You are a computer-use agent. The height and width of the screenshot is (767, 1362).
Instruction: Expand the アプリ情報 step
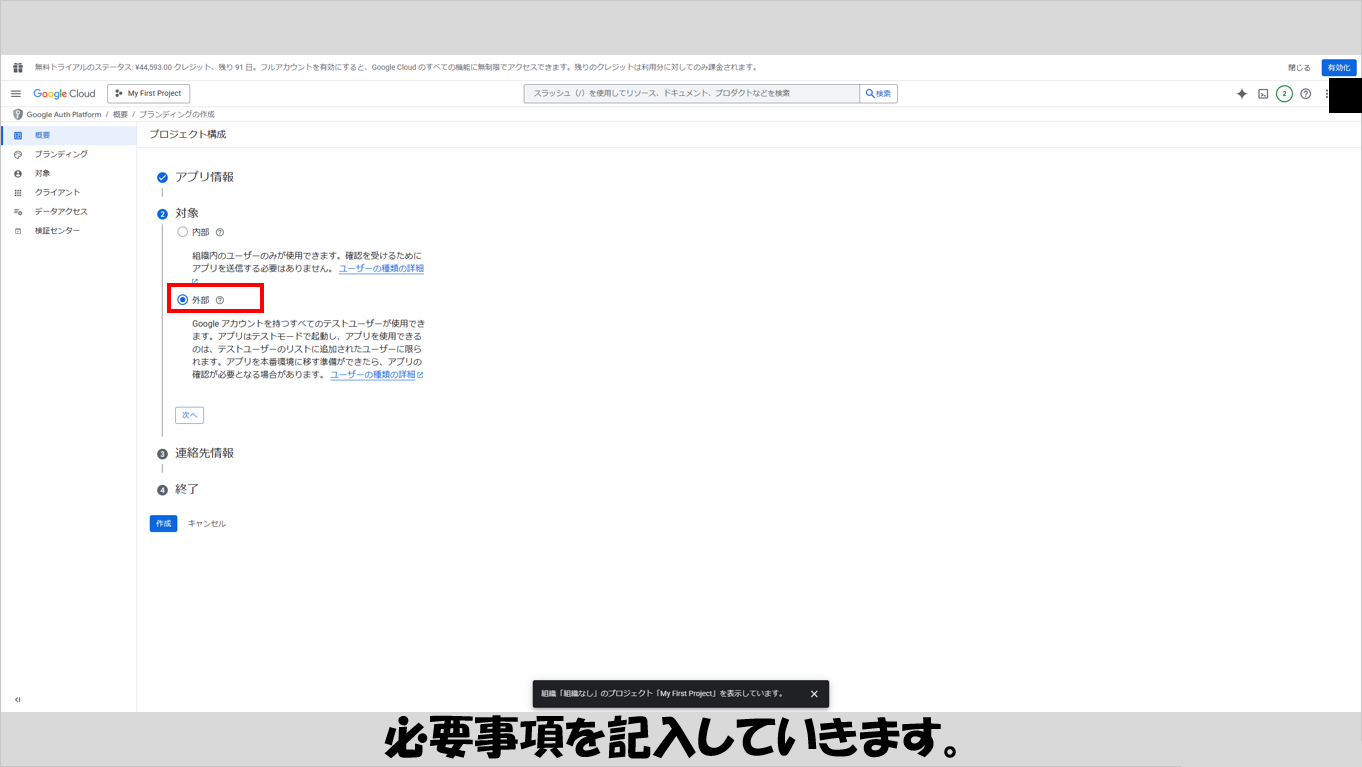[204, 177]
